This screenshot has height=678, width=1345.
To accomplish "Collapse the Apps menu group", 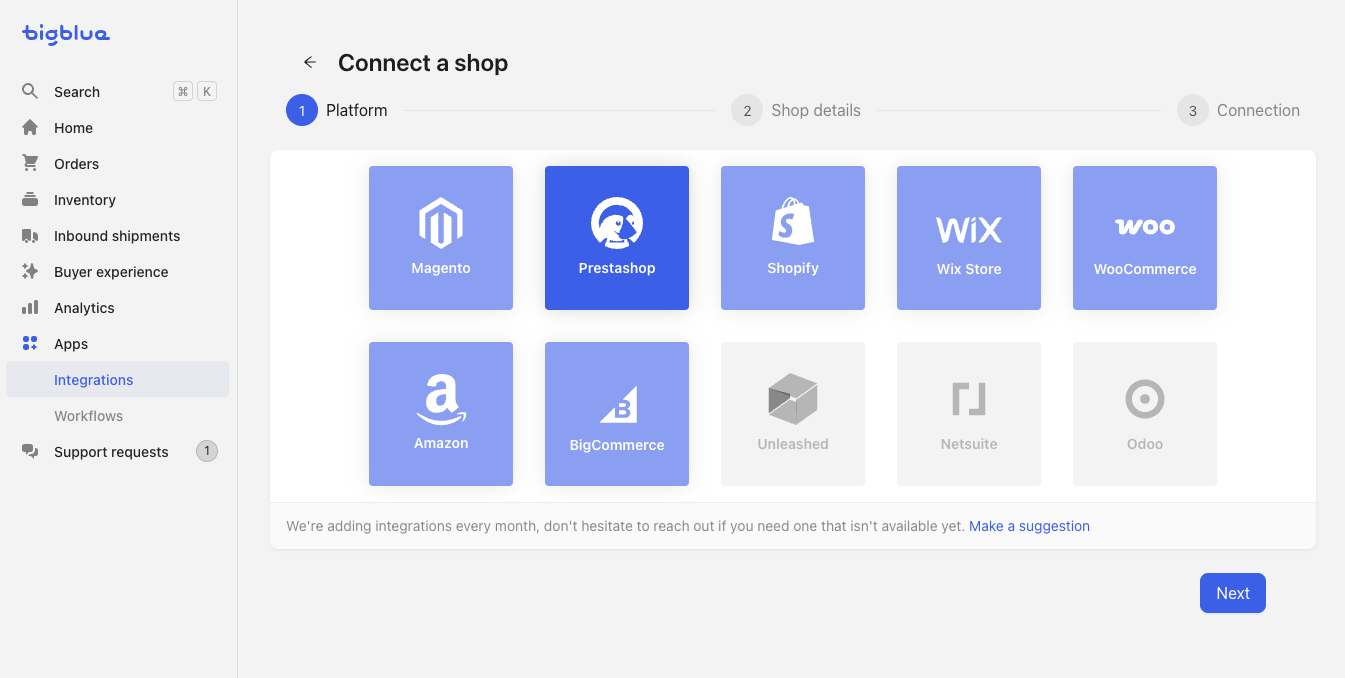I will click(x=118, y=344).
